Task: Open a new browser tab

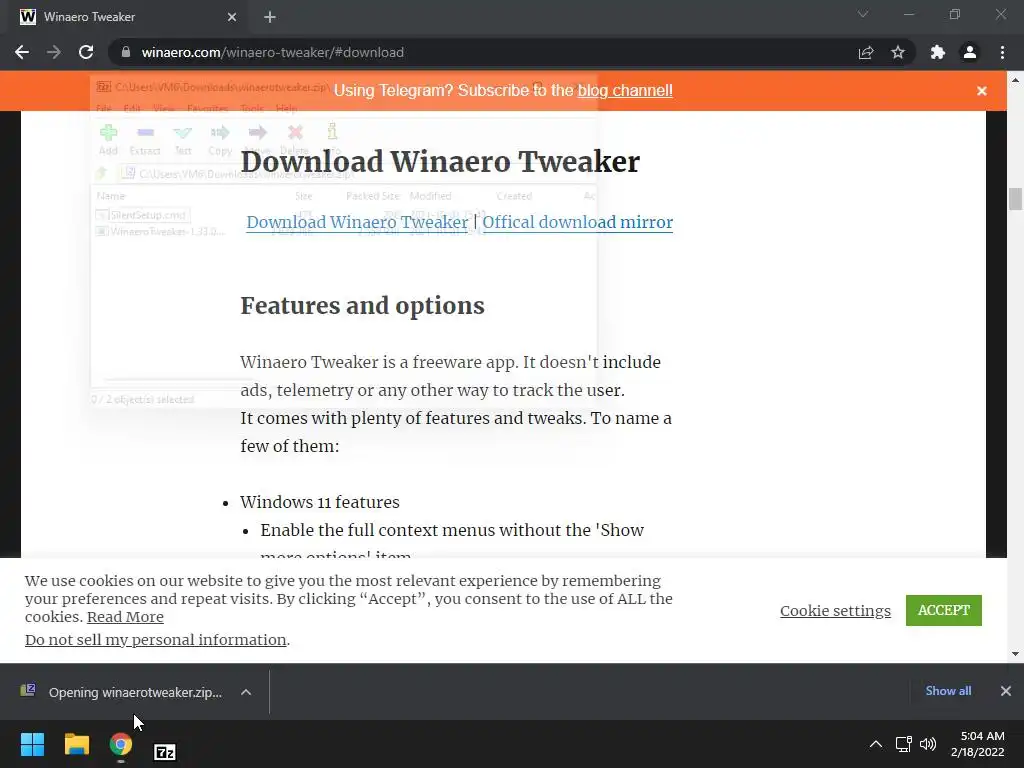Action: pyautogui.click(x=270, y=17)
